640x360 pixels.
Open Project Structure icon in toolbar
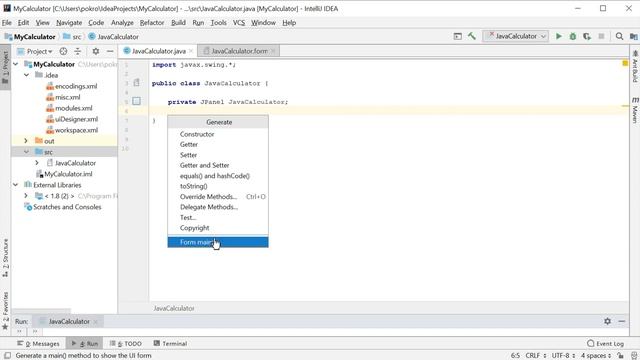coord(633,36)
